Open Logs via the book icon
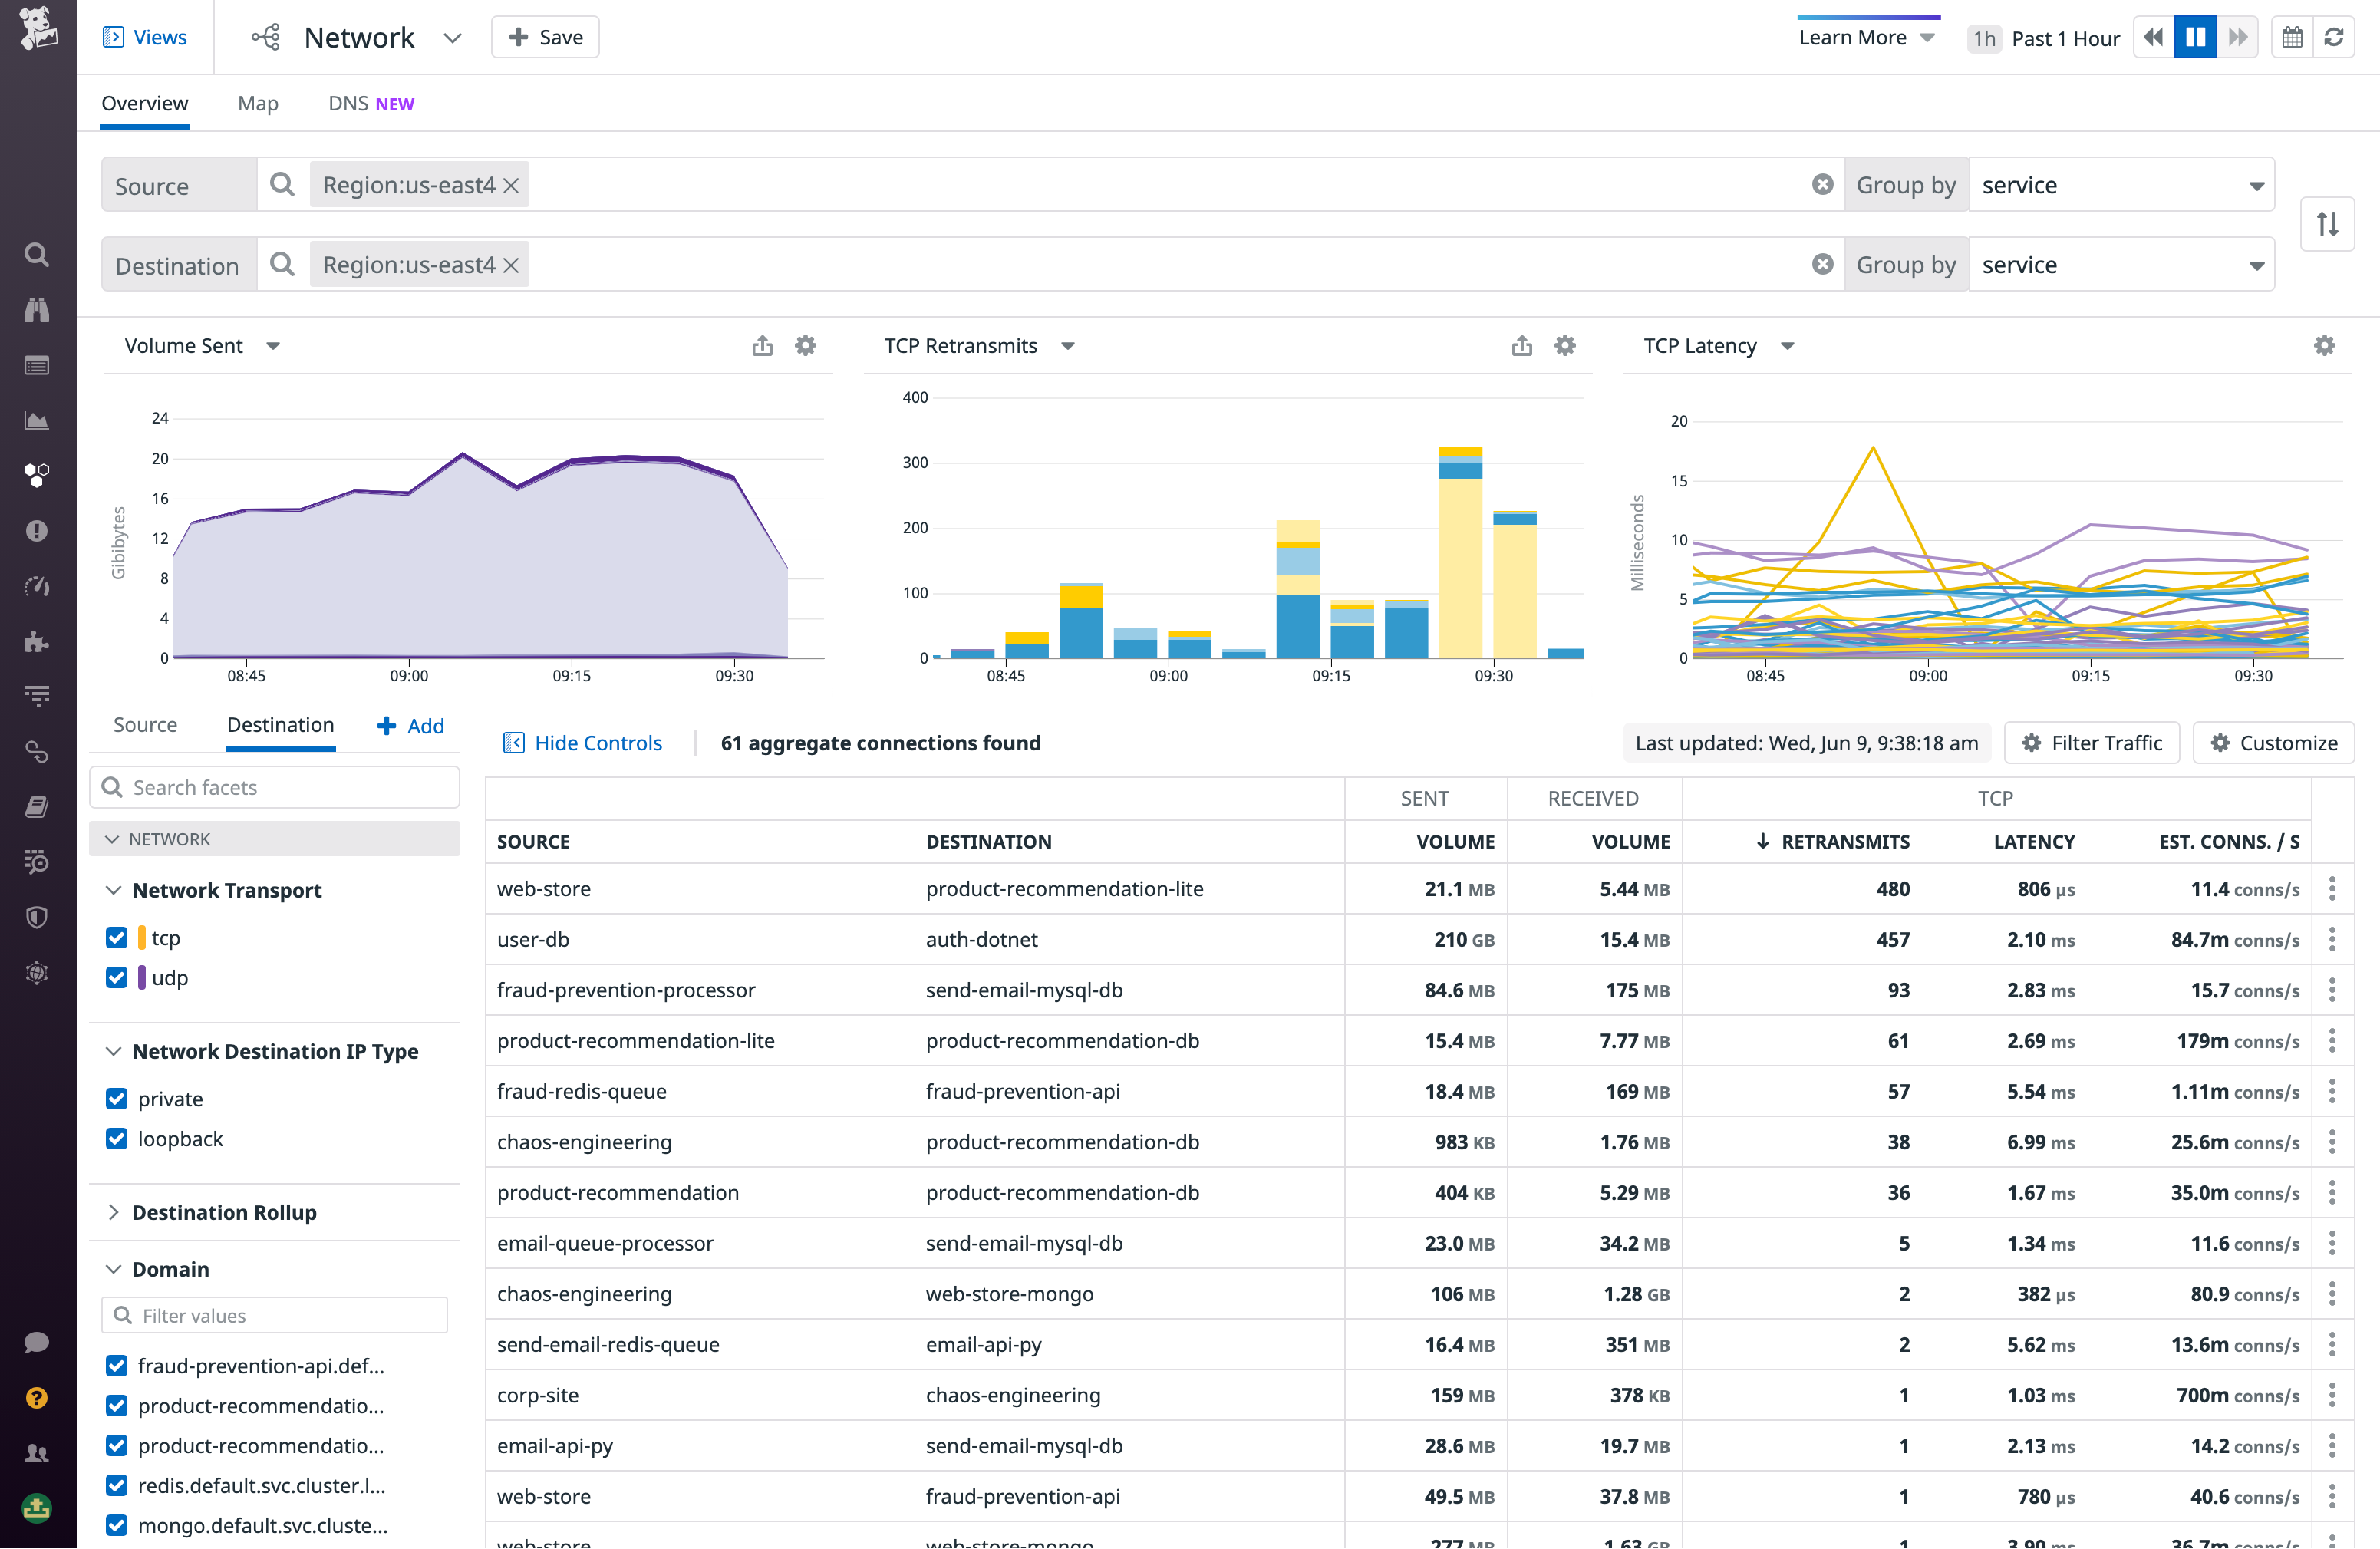The width and height of the screenshot is (2380, 1549). pyautogui.click(x=37, y=807)
